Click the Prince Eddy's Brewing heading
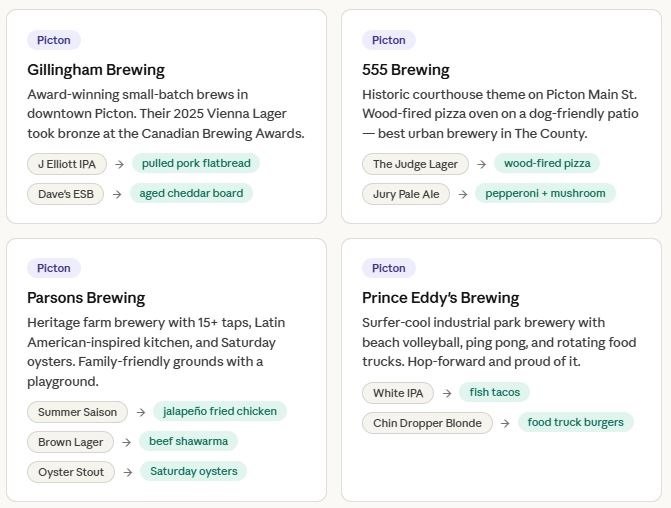 coord(440,298)
